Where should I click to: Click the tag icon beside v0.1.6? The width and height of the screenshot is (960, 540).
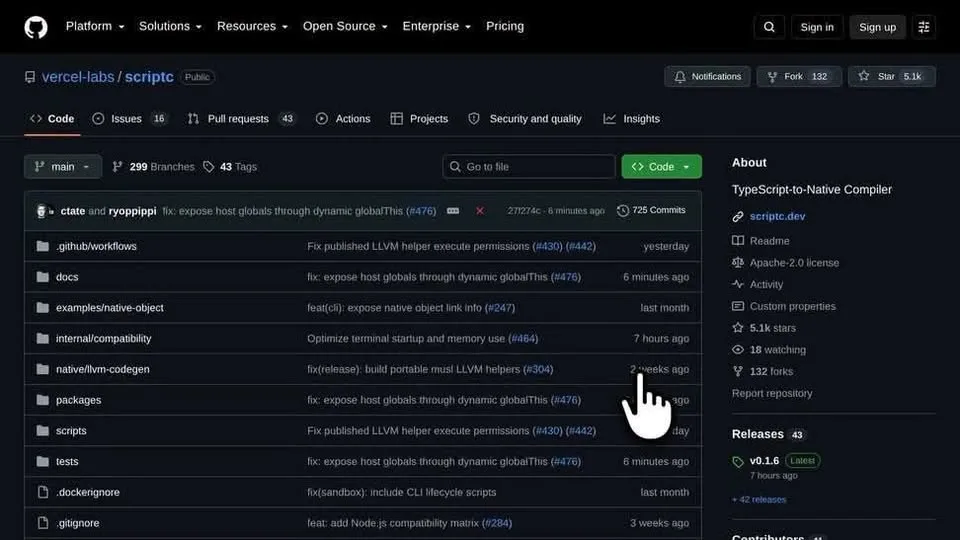[x=738, y=462]
